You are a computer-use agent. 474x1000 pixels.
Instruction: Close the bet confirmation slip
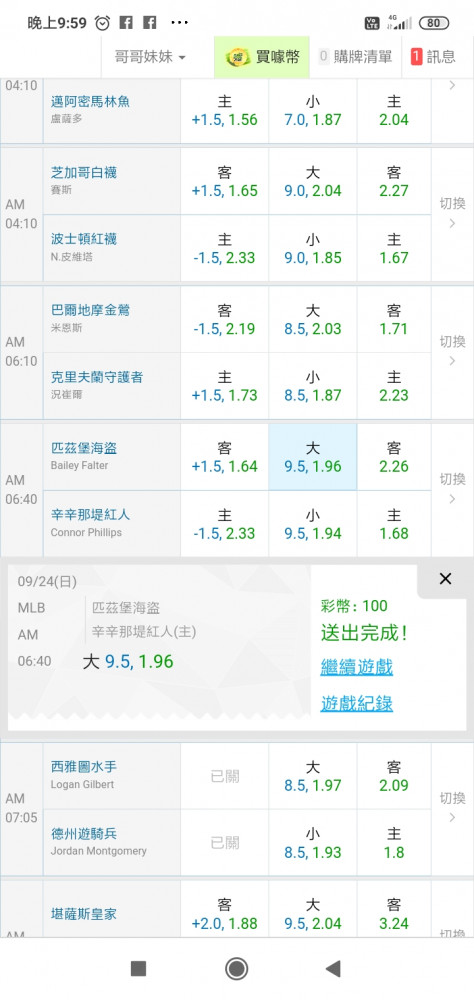(445, 578)
